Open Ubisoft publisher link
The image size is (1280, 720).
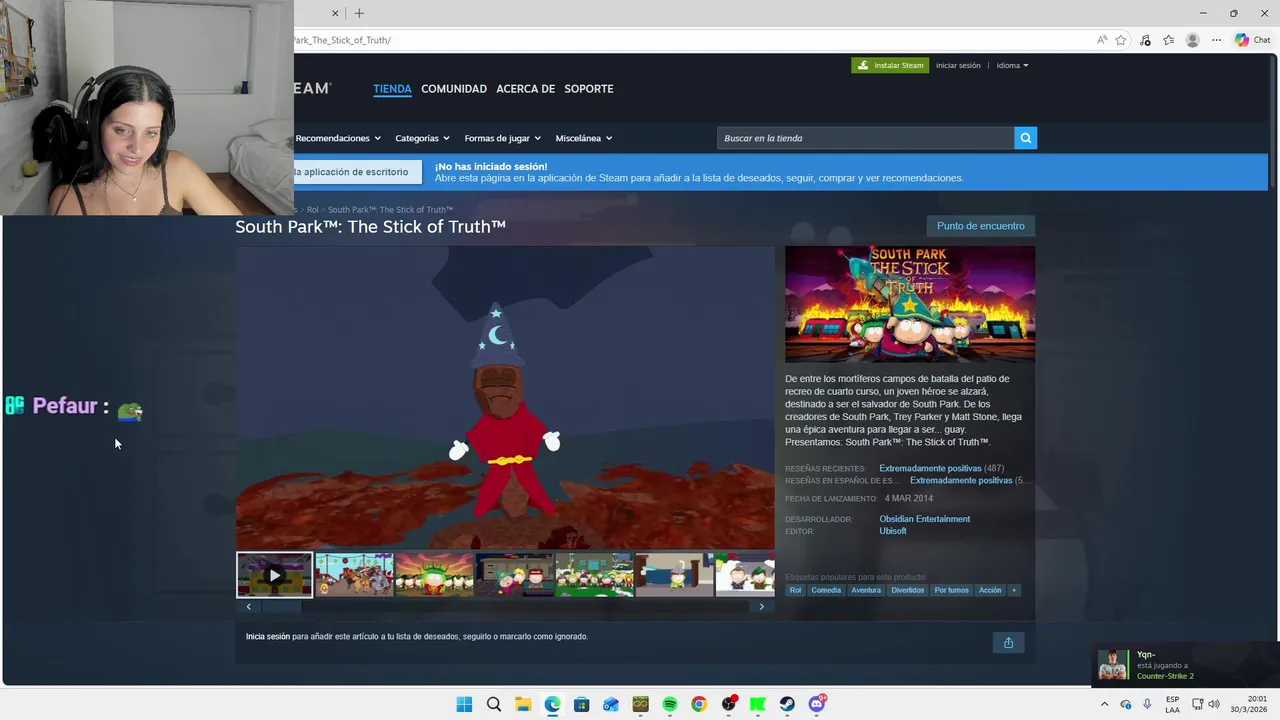[x=893, y=531]
